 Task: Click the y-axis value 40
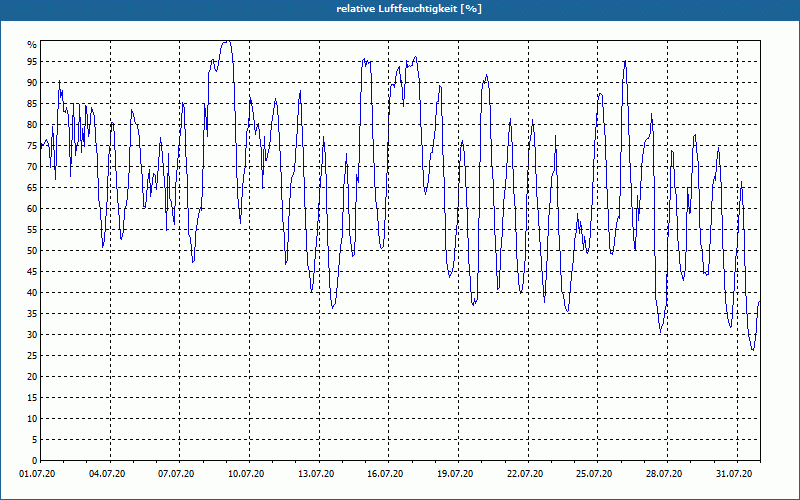pyautogui.click(x=32, y=292)
